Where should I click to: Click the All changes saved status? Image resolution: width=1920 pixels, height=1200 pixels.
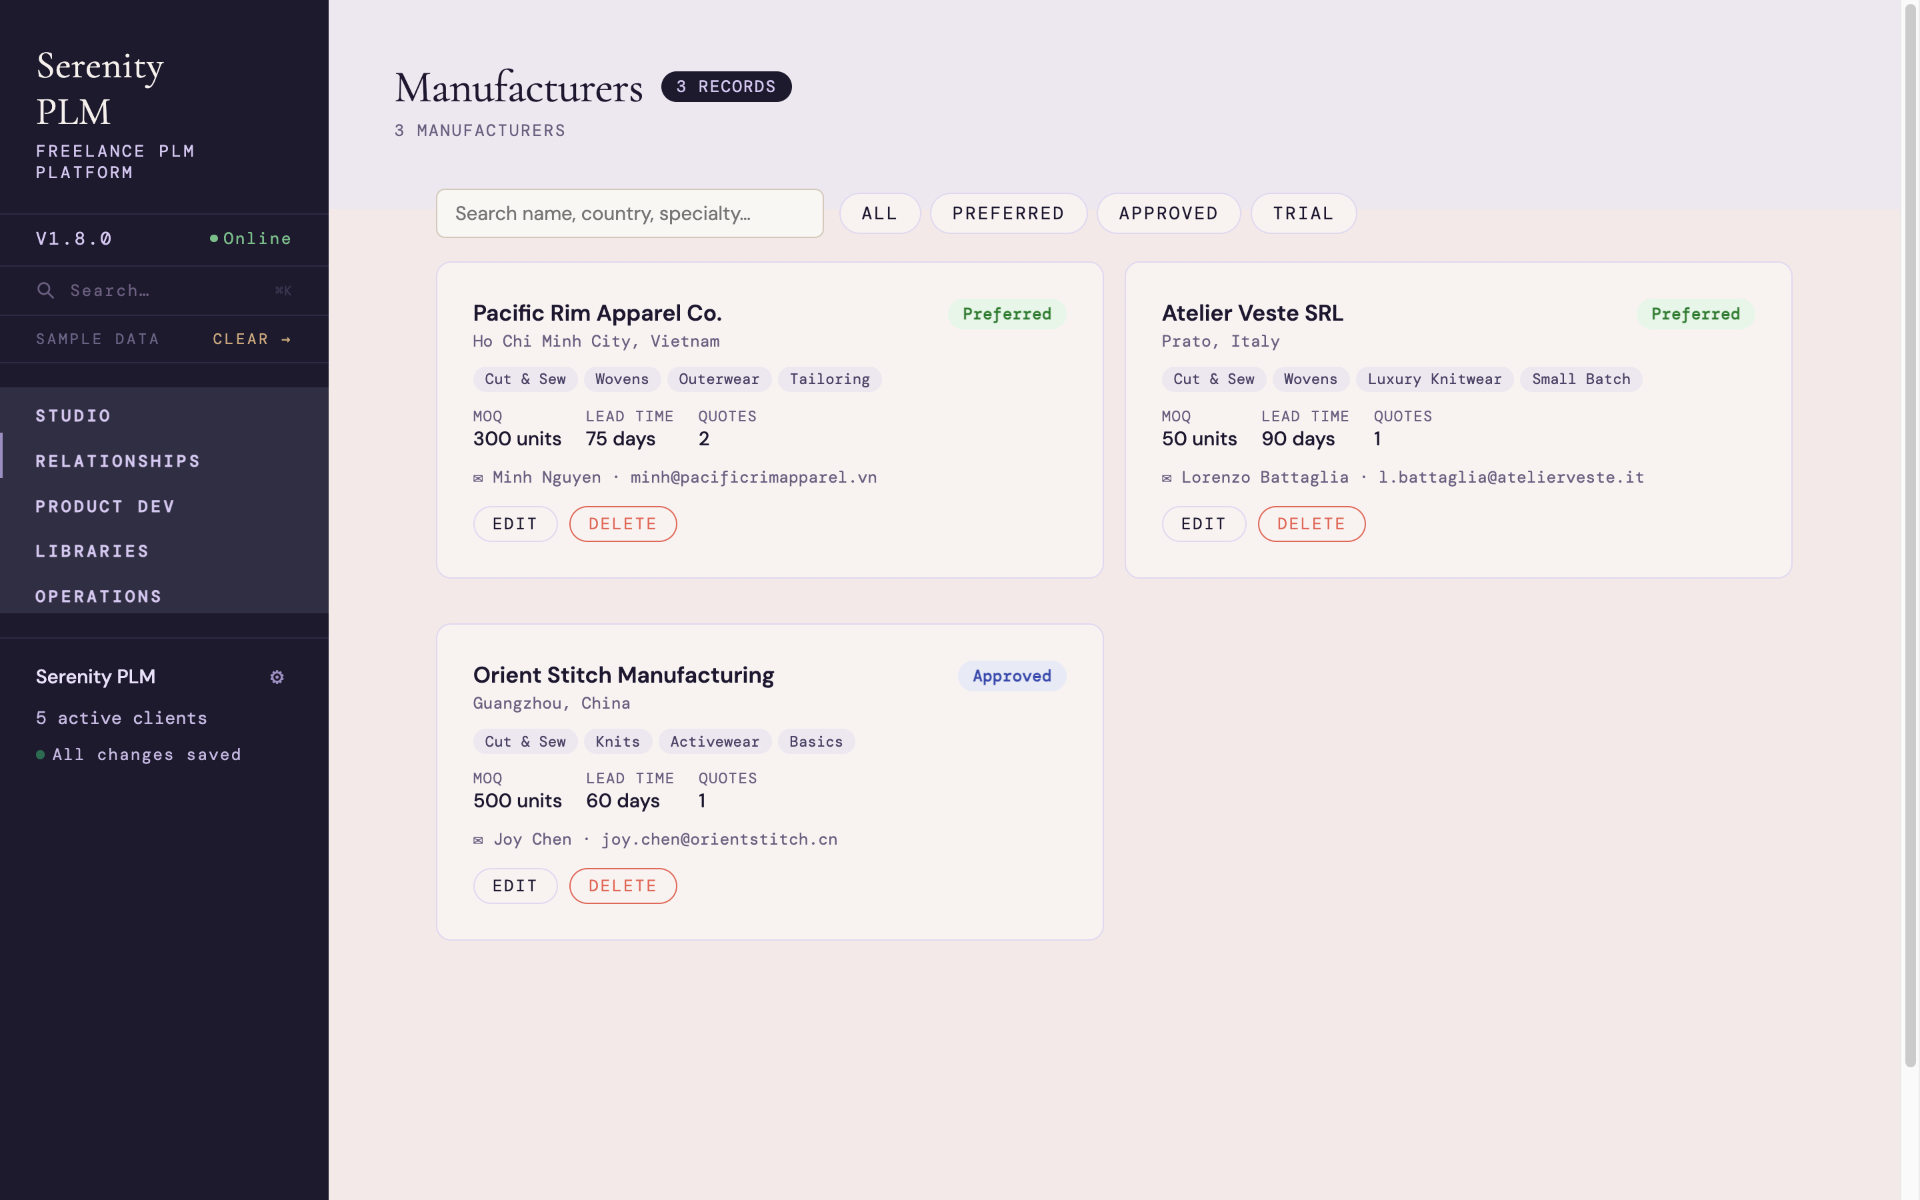tap(139, 755)
